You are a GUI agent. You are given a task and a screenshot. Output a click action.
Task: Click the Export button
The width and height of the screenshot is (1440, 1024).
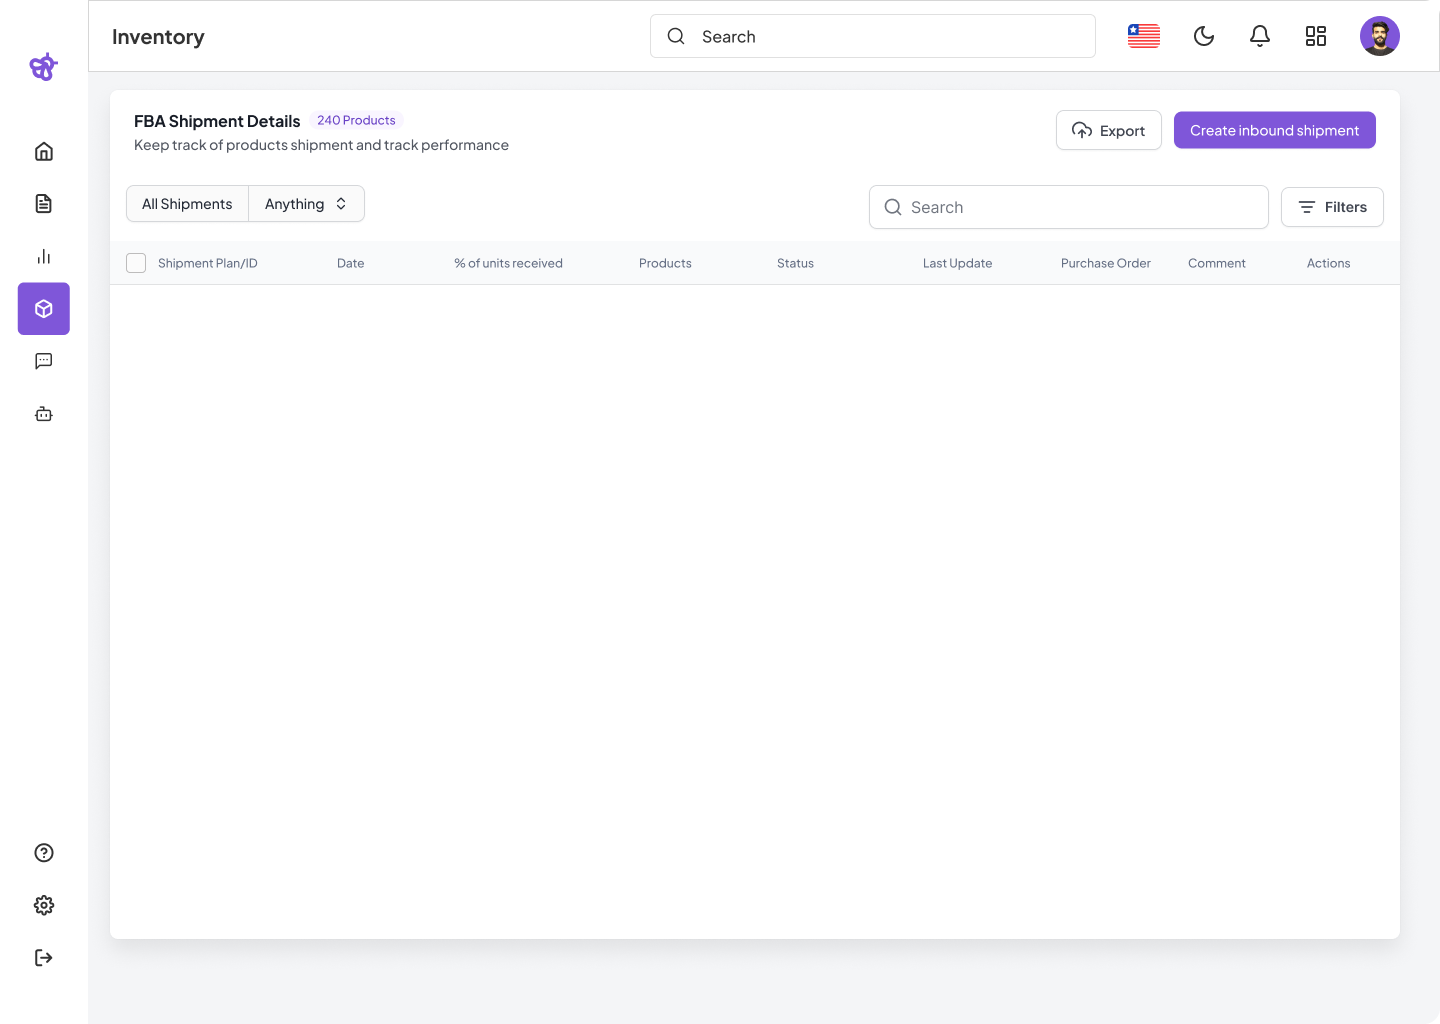pyautogui.click(x=1108, y=130)
